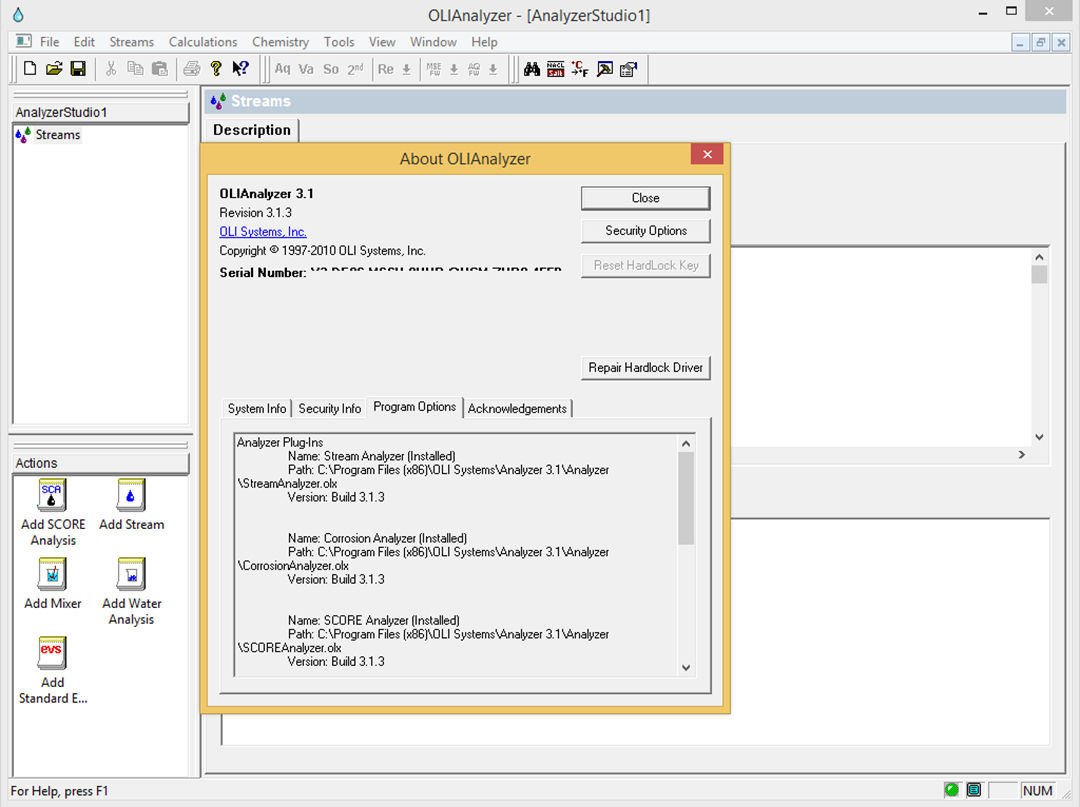Click the plug-ins list scroll up arrow

(685, 443)
